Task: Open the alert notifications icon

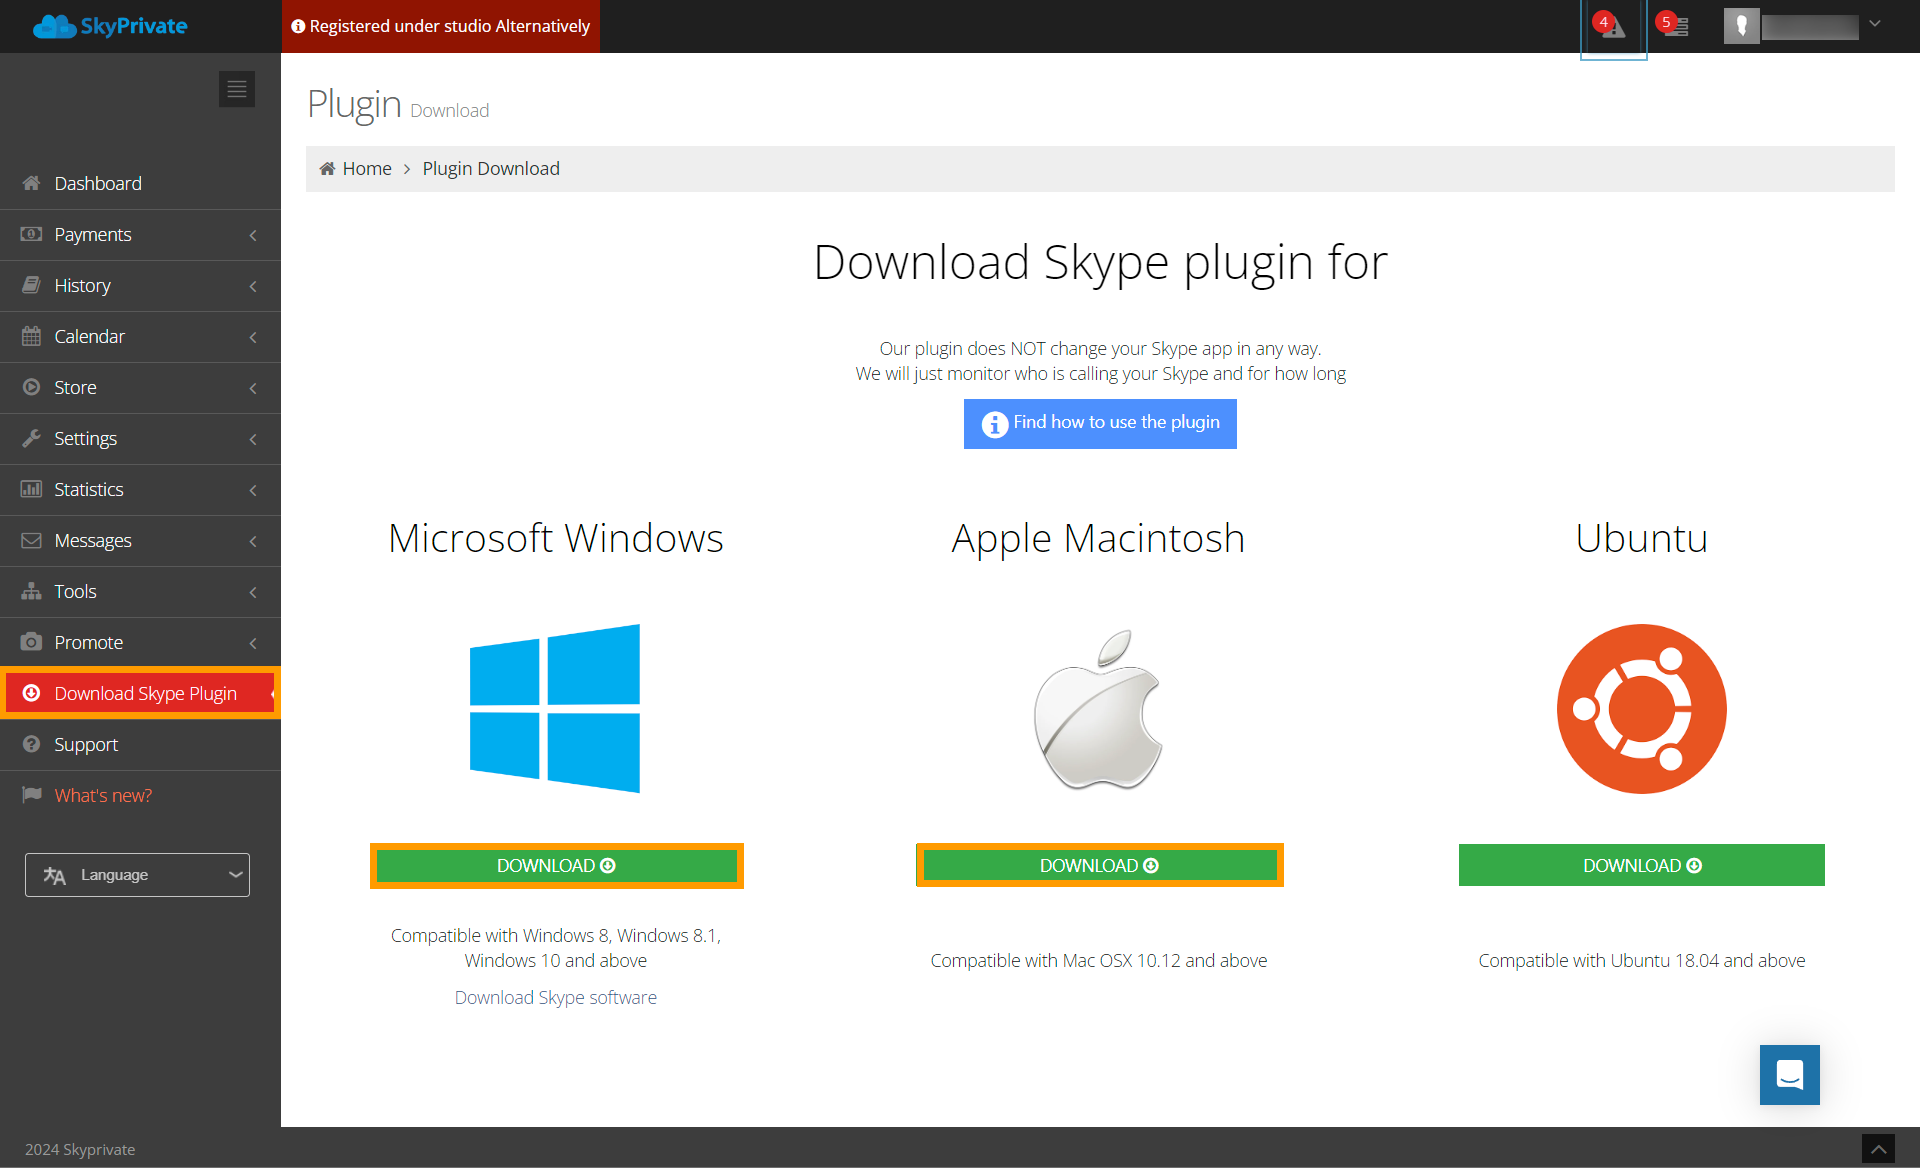Action: [x=1612, y=27]
